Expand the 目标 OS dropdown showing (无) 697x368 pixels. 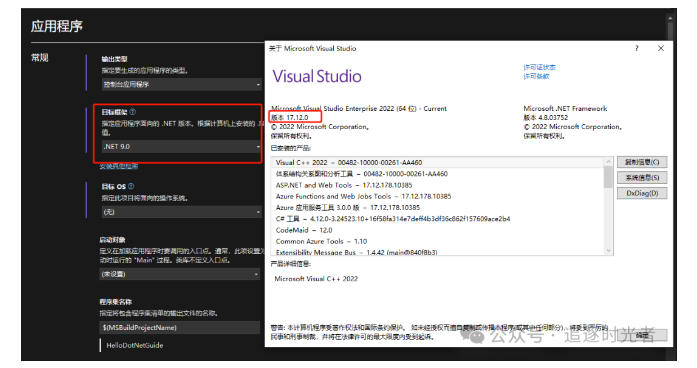(x=182, y=212)
